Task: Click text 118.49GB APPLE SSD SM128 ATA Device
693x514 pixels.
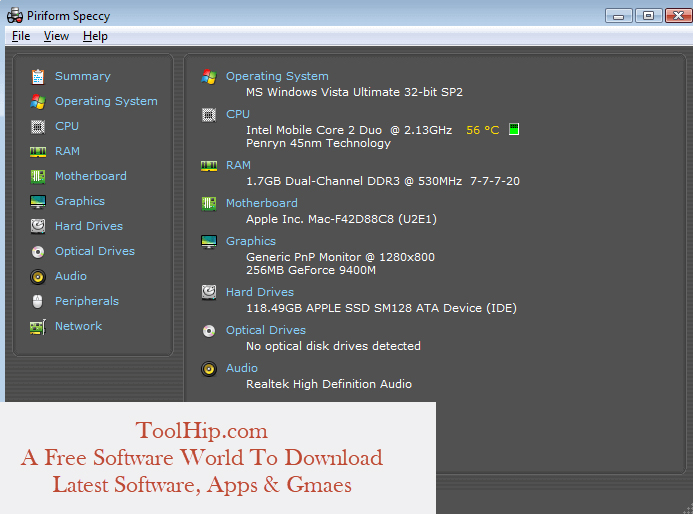Action: point(365,308)
